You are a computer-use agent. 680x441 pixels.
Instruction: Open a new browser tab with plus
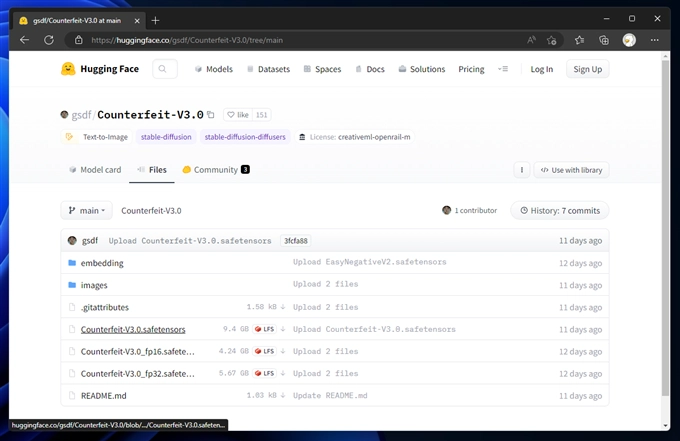click(x=155, y=20)
